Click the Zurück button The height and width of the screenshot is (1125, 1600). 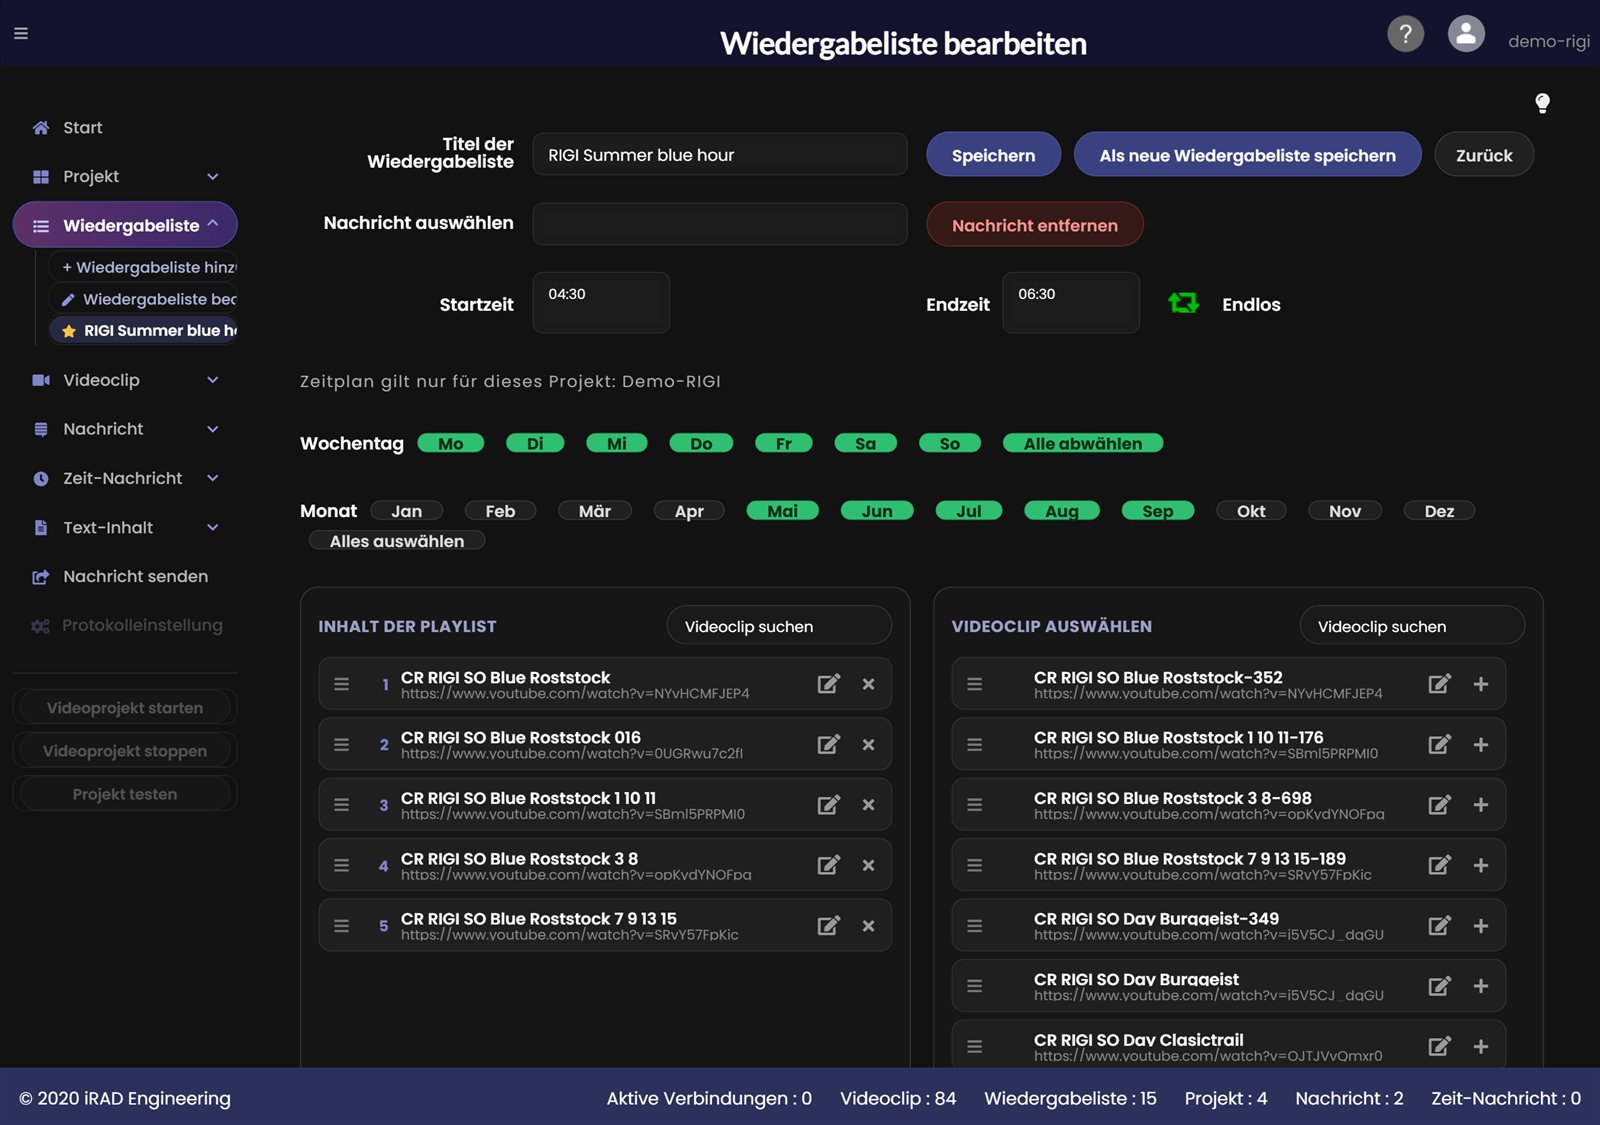[x=1484, y=155]
